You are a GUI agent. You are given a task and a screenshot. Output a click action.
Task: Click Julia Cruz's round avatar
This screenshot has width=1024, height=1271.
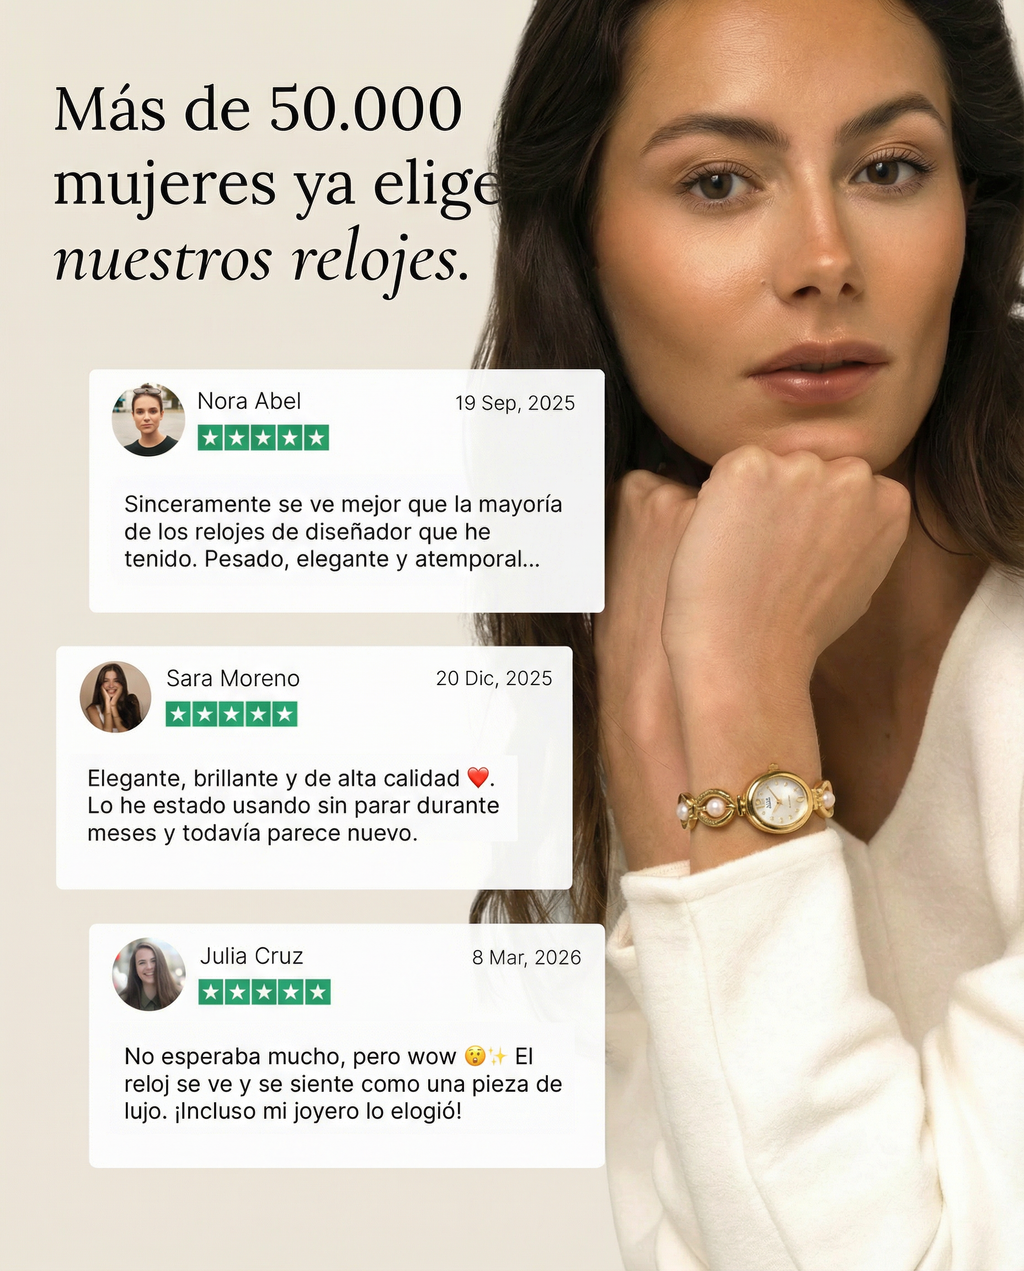[x=149, y=974]
